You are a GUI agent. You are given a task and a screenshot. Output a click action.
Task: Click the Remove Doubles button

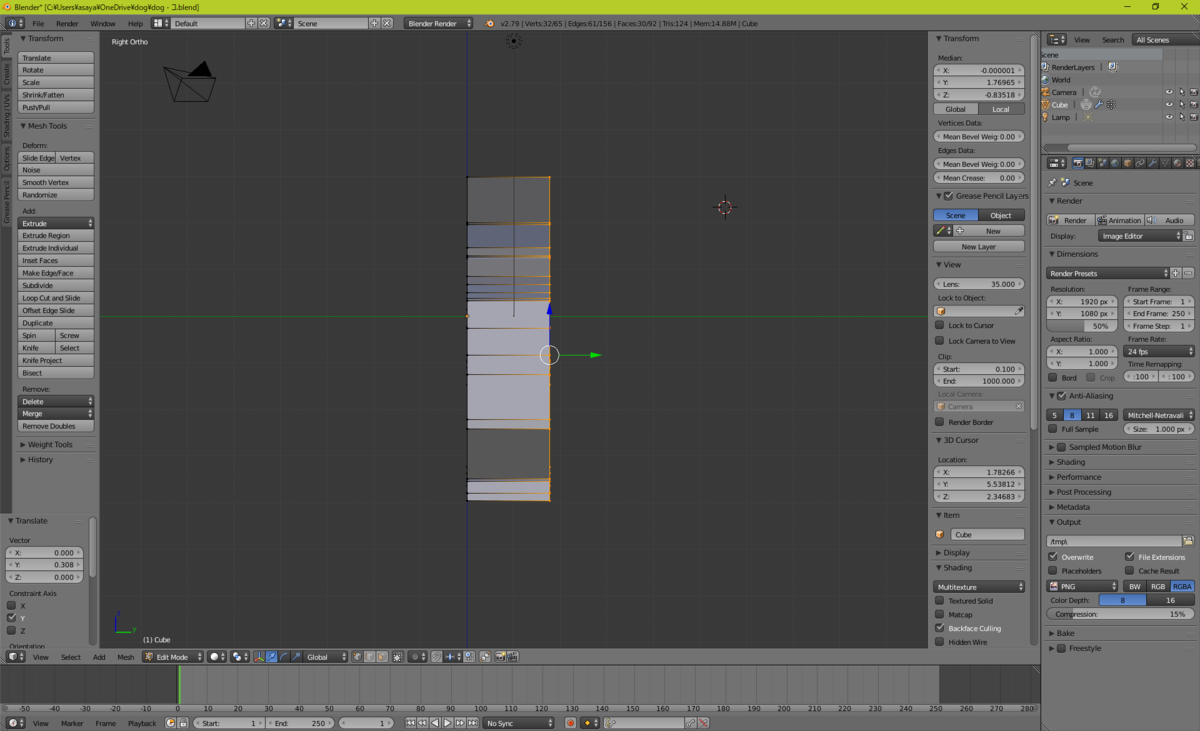click(56, 426)
